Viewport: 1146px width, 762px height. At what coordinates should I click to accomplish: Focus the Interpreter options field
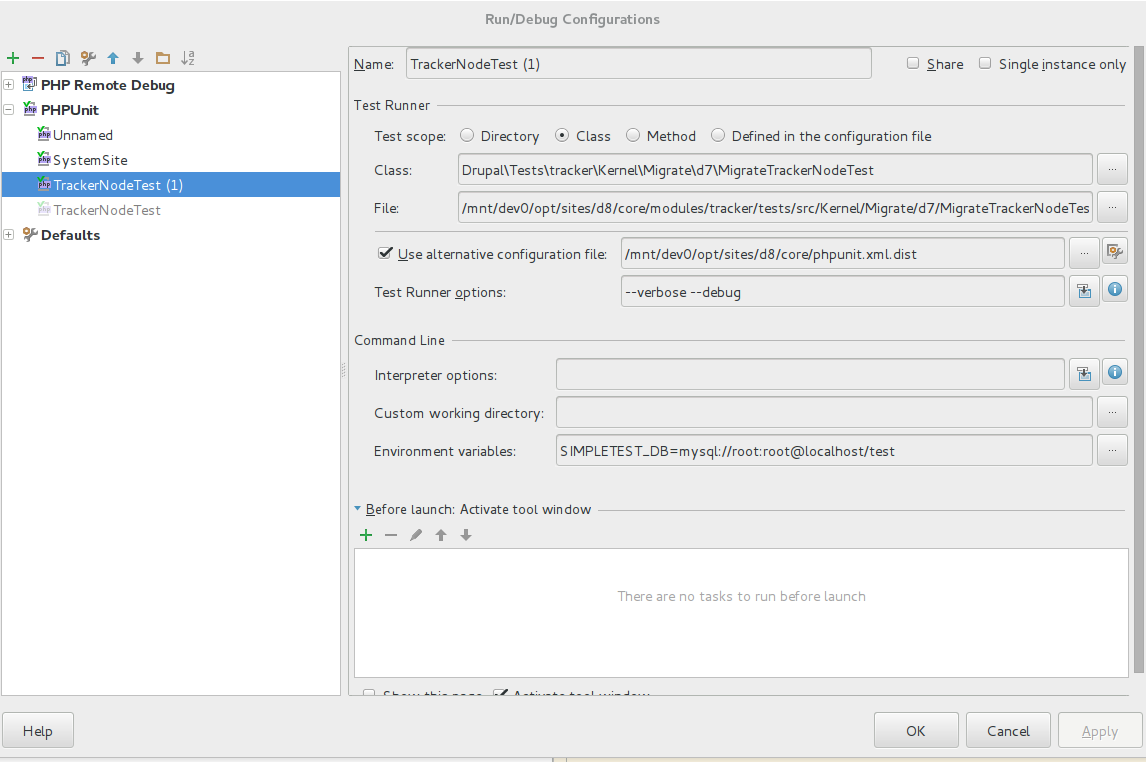810,374
